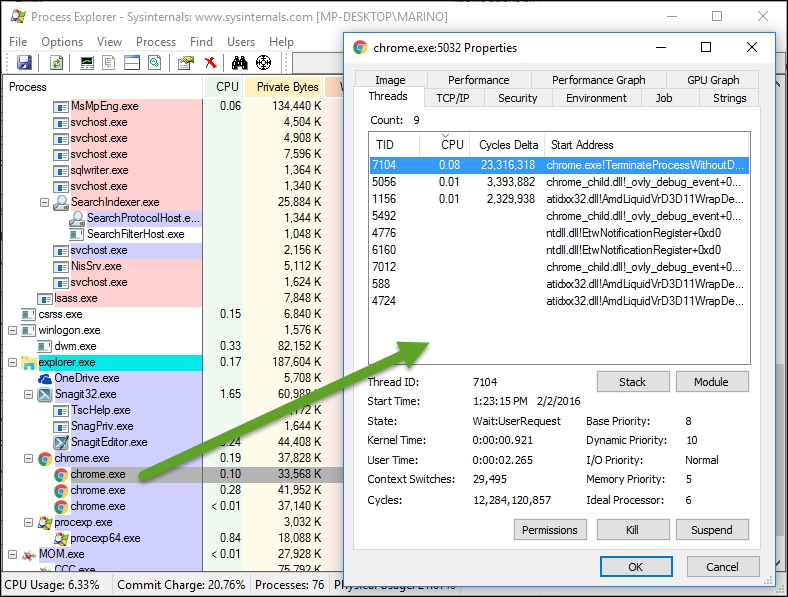Open the Help menu
The image size is (788, 597).
click(281, 42)
